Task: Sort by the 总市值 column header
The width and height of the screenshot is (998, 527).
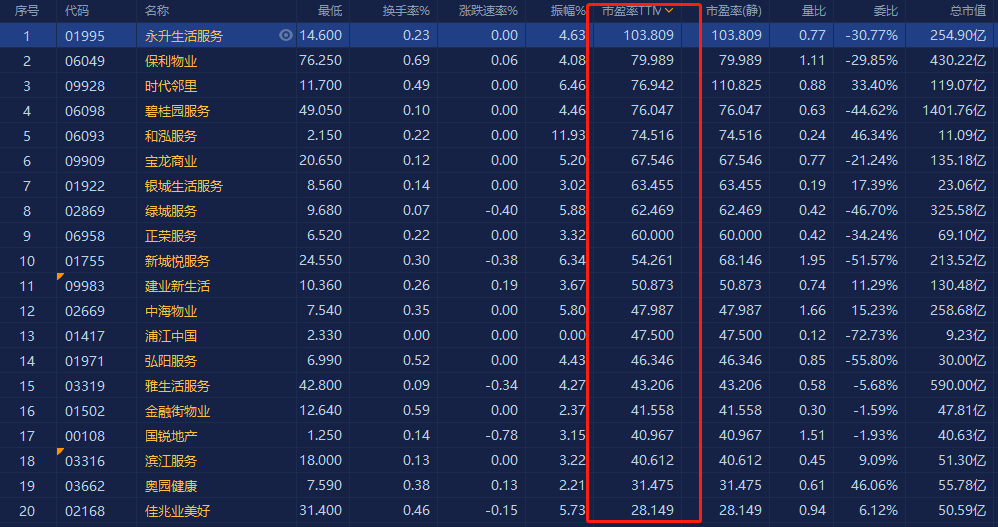Action: click(x=968, y=11)
